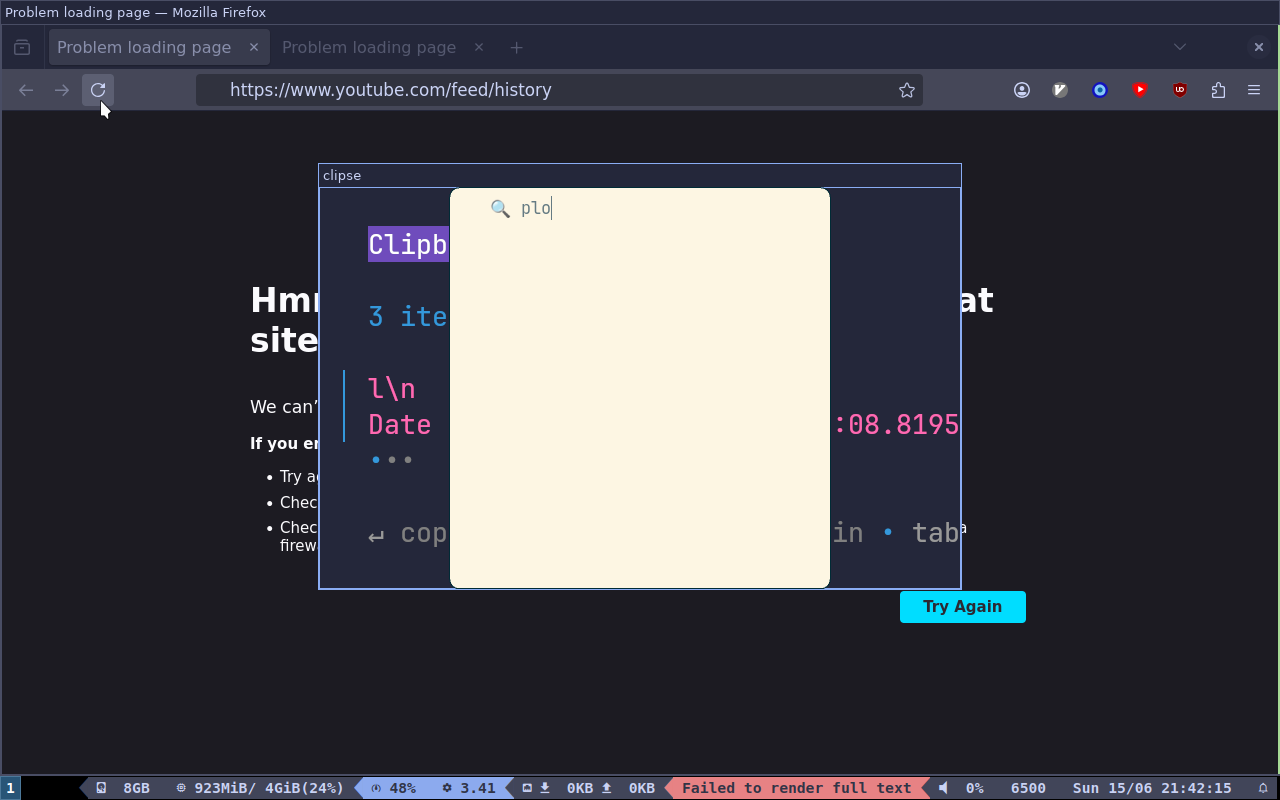Click the memory icon beside 923MiB
This screenshot has width=1280, height=800.
pyautogui.click(x=181, y=788)
